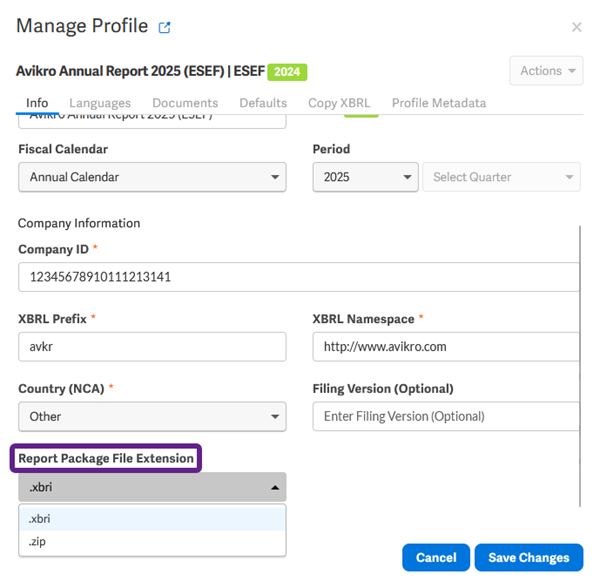This screenshot has width=600, height=588.
Task: Expand the Fiscal Calendar dropdown
Action: [152, 177]
